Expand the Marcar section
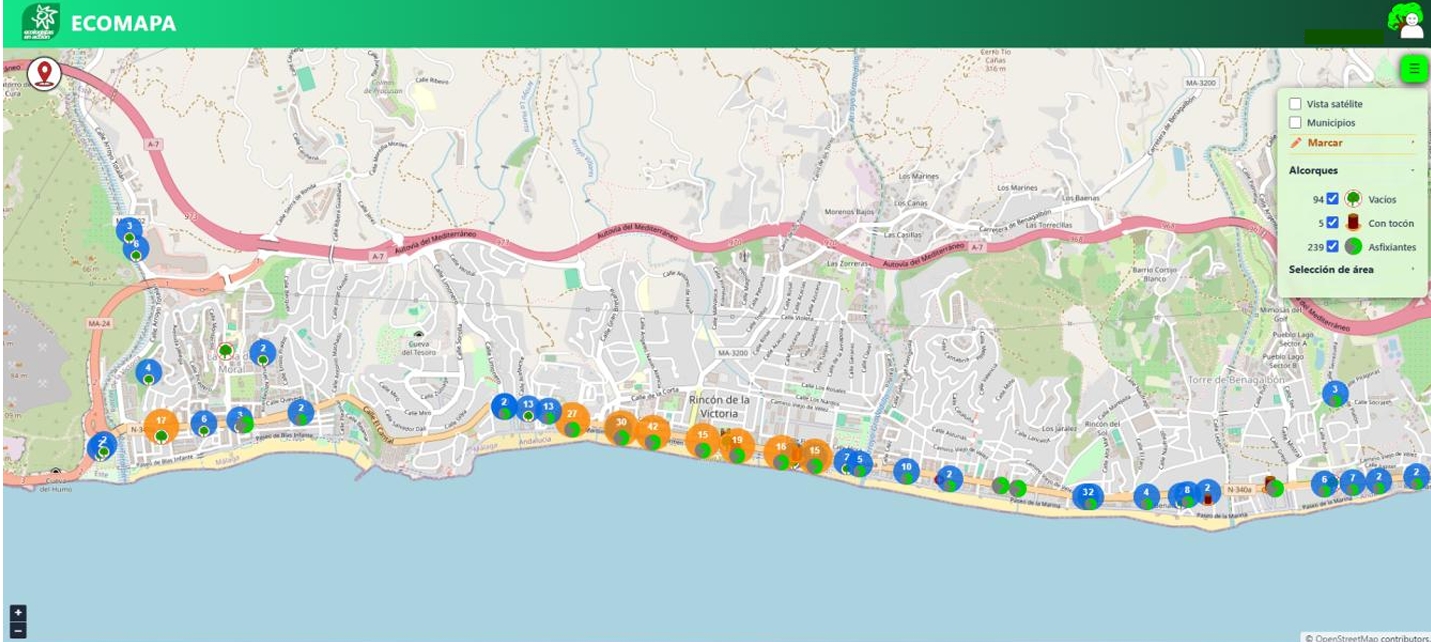1431x642 pixels. coord(1353,143)
